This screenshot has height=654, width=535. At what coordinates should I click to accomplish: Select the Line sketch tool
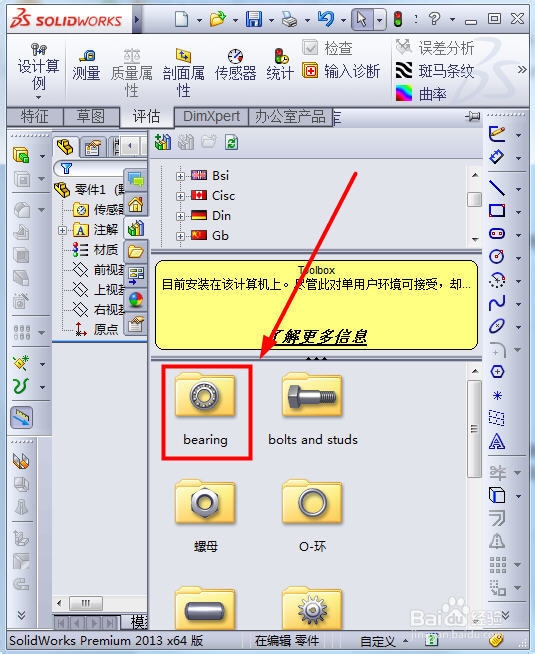pos(497,188)
